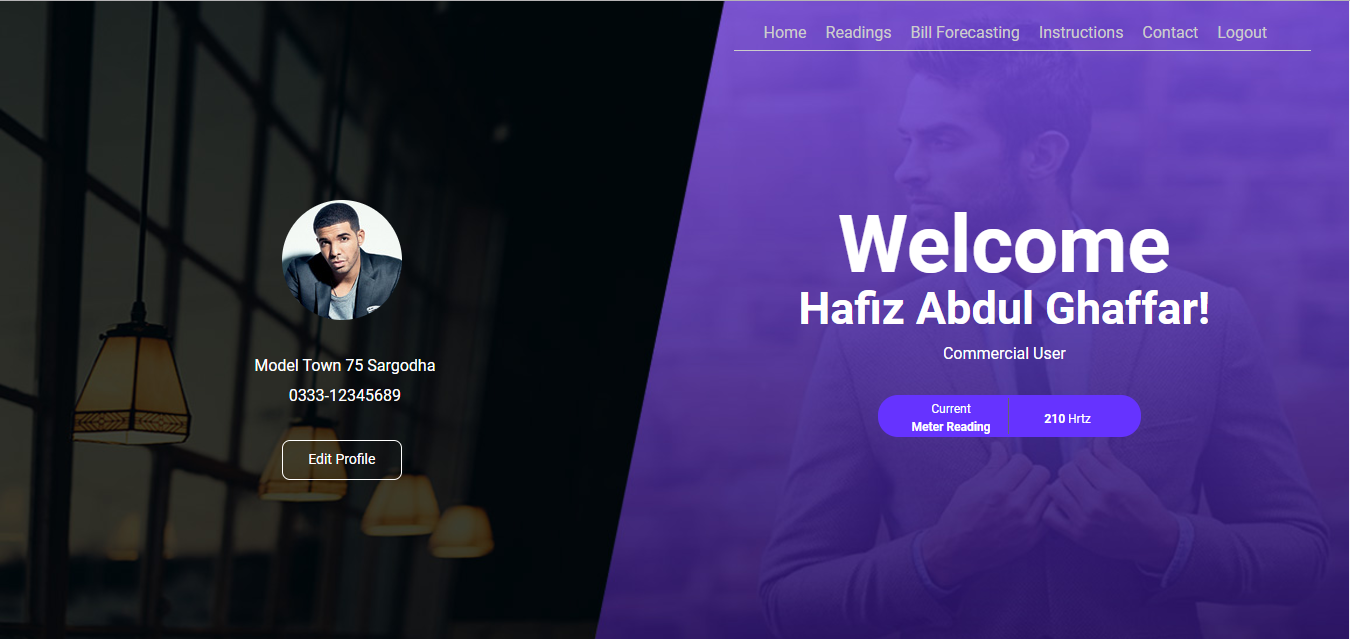1350x639 pixels.
Task: Click the Commercial User label
Action: tap(1004, 354)
